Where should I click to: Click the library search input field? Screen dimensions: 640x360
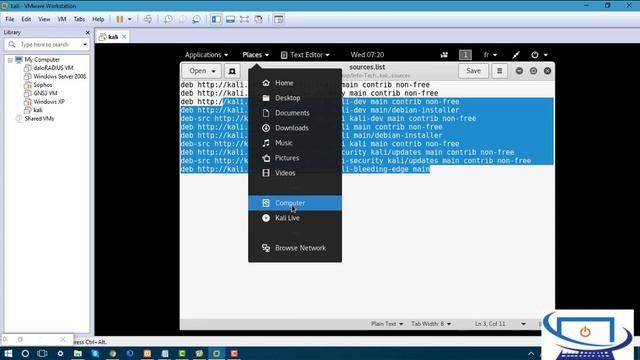(x=47, y=44)
